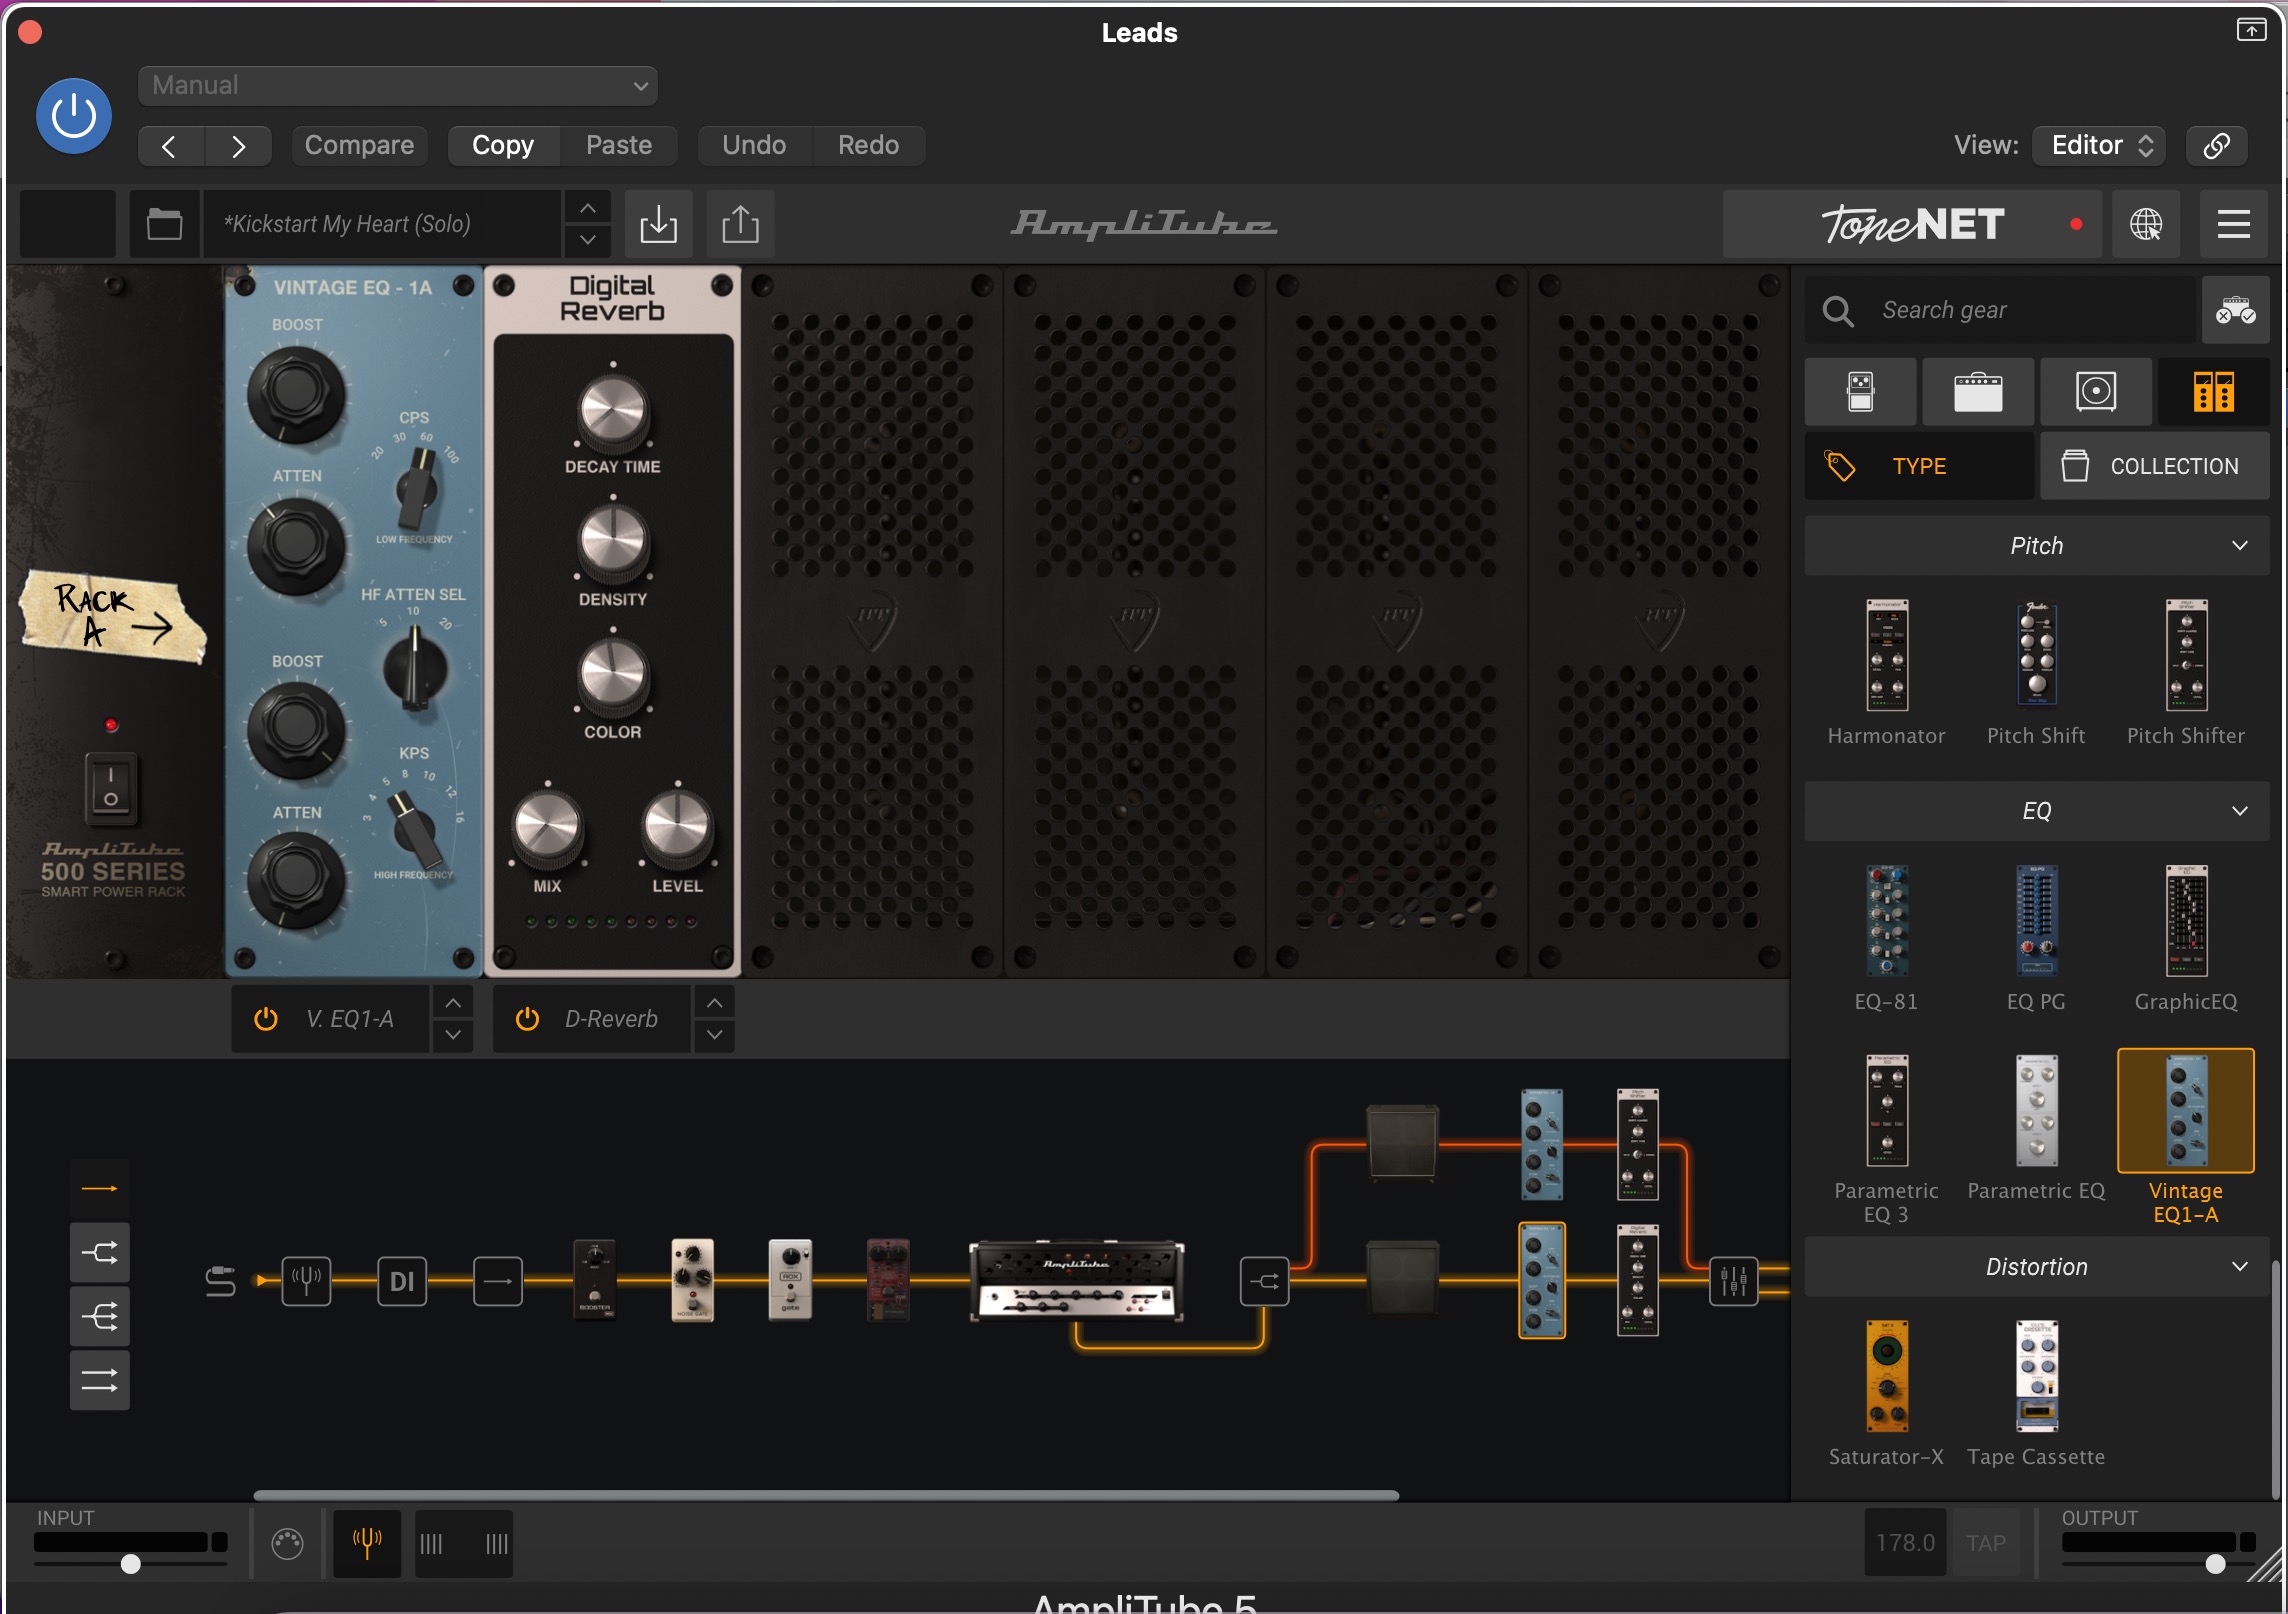Toggle the blue plugin bypass power button

(x=74, y=116)
